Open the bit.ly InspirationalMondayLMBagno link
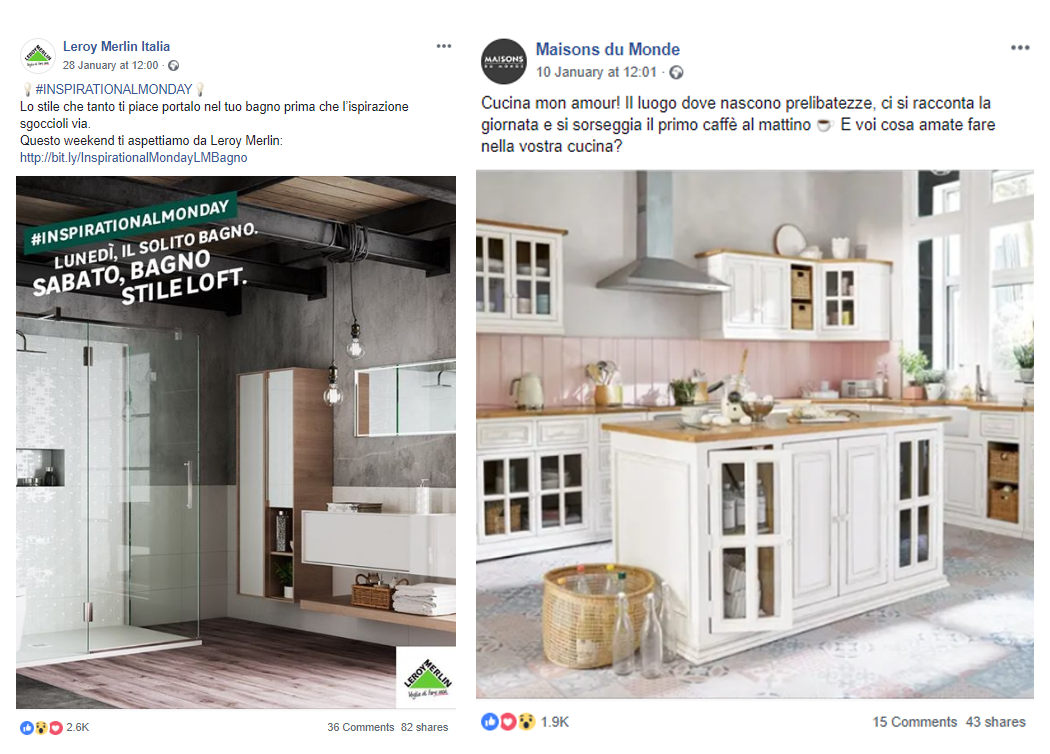This screenshot has width=1050, height=754. coord(133,157)
